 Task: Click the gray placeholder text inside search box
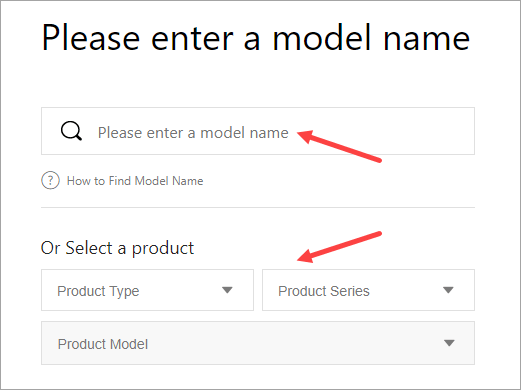coord(193,133)
